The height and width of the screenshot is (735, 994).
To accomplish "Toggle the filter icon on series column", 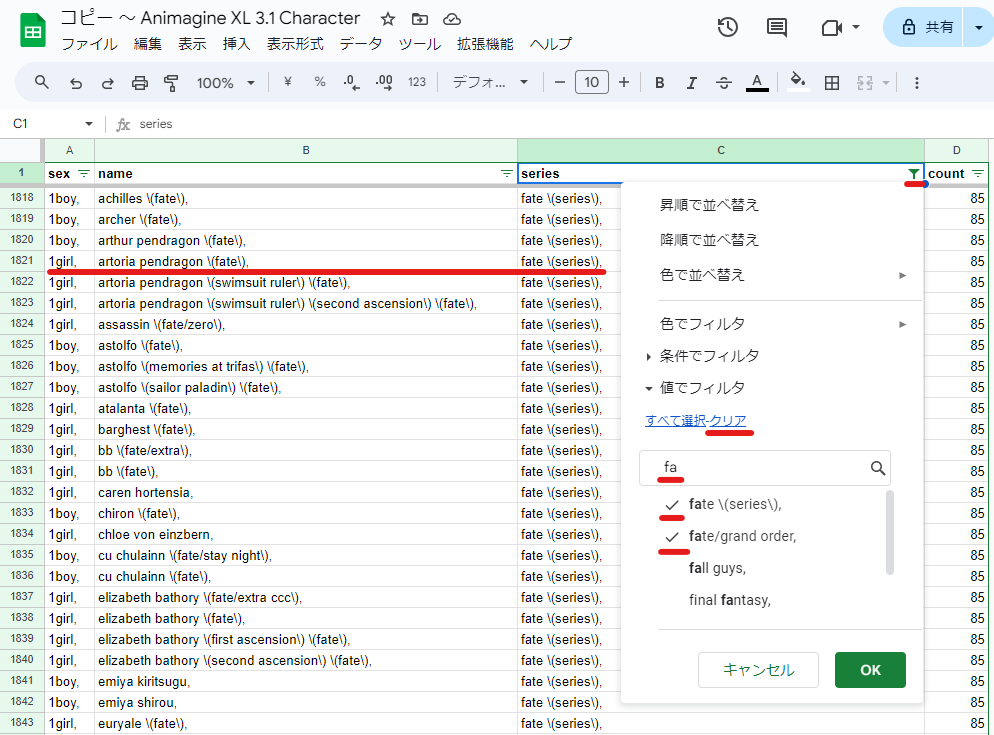I will (x=913, y=174).
